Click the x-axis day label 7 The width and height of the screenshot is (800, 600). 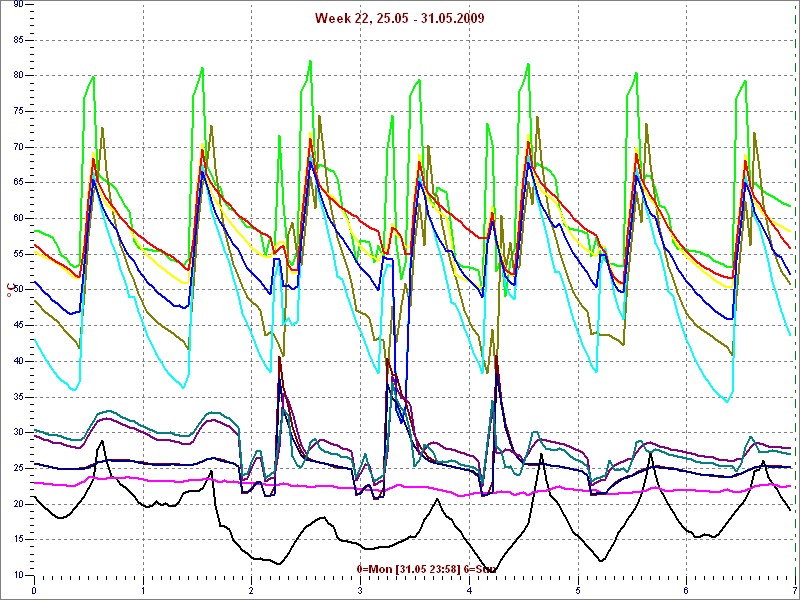[795, 590]
